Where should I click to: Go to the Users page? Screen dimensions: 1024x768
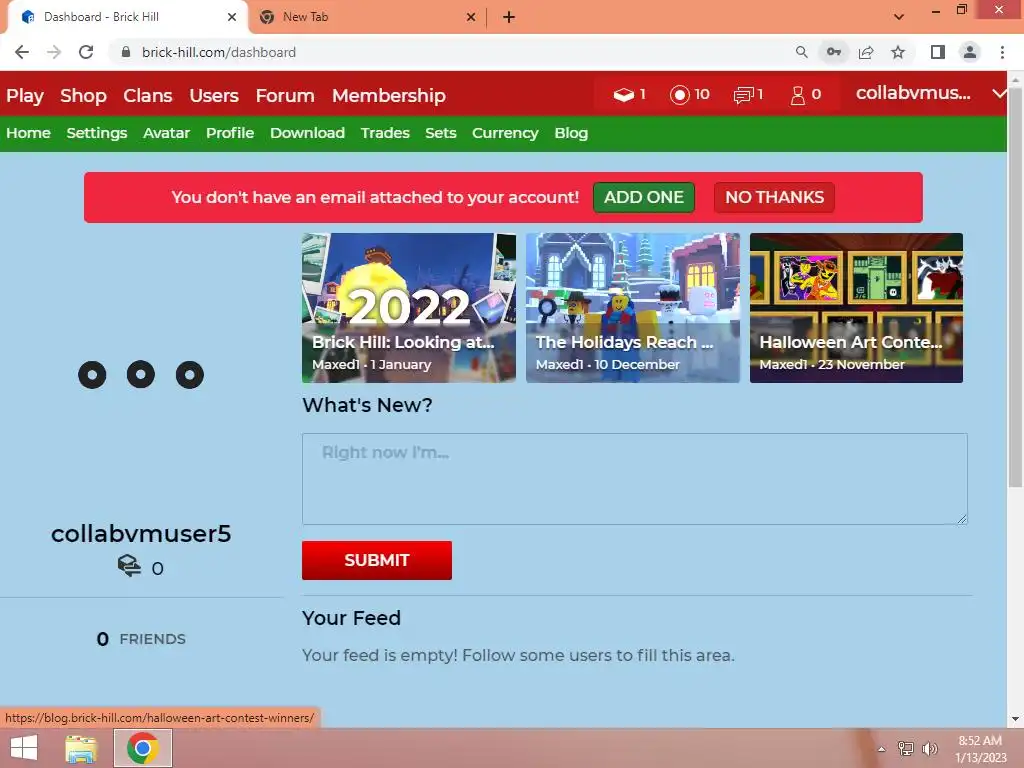(x=214, y=95)
